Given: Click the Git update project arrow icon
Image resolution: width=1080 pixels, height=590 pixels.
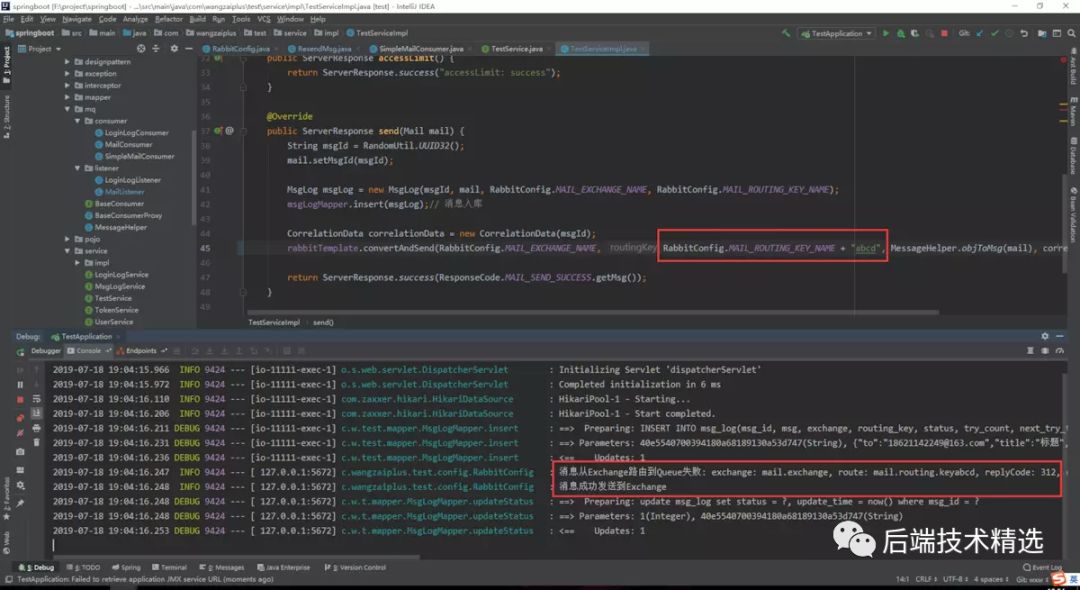Looking at the screenshot, I should point(981,33).
